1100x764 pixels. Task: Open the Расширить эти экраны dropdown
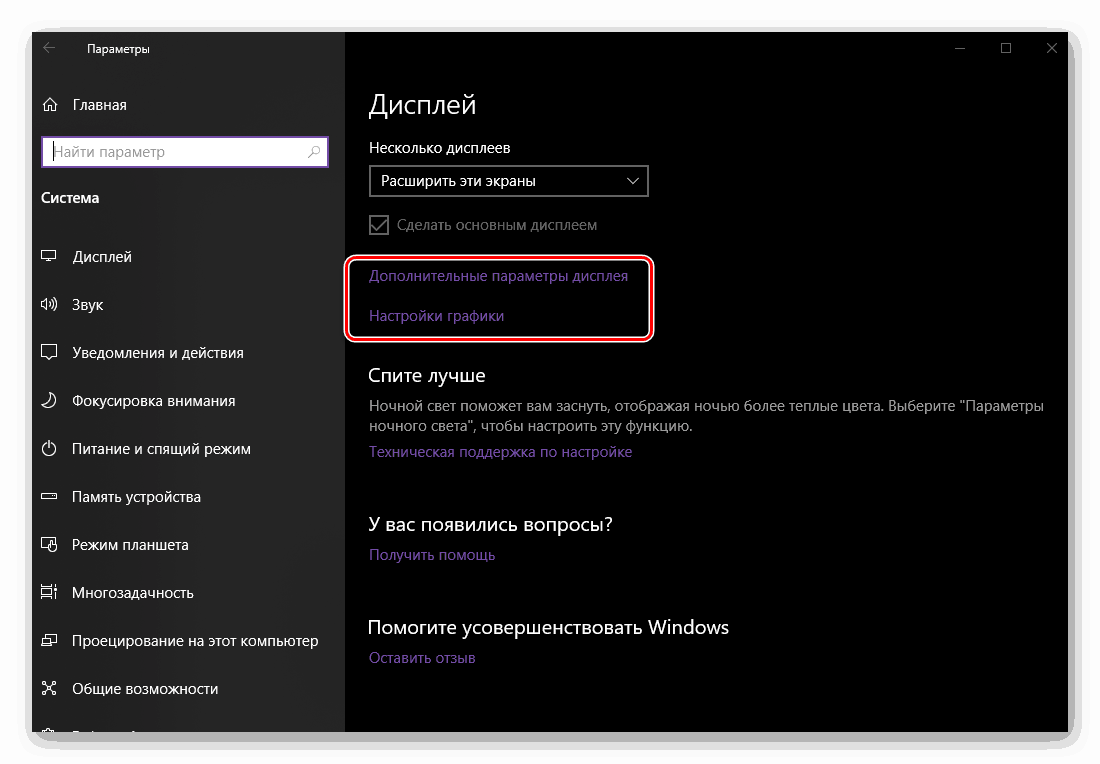pyautogui.click(x=508, y=181)
